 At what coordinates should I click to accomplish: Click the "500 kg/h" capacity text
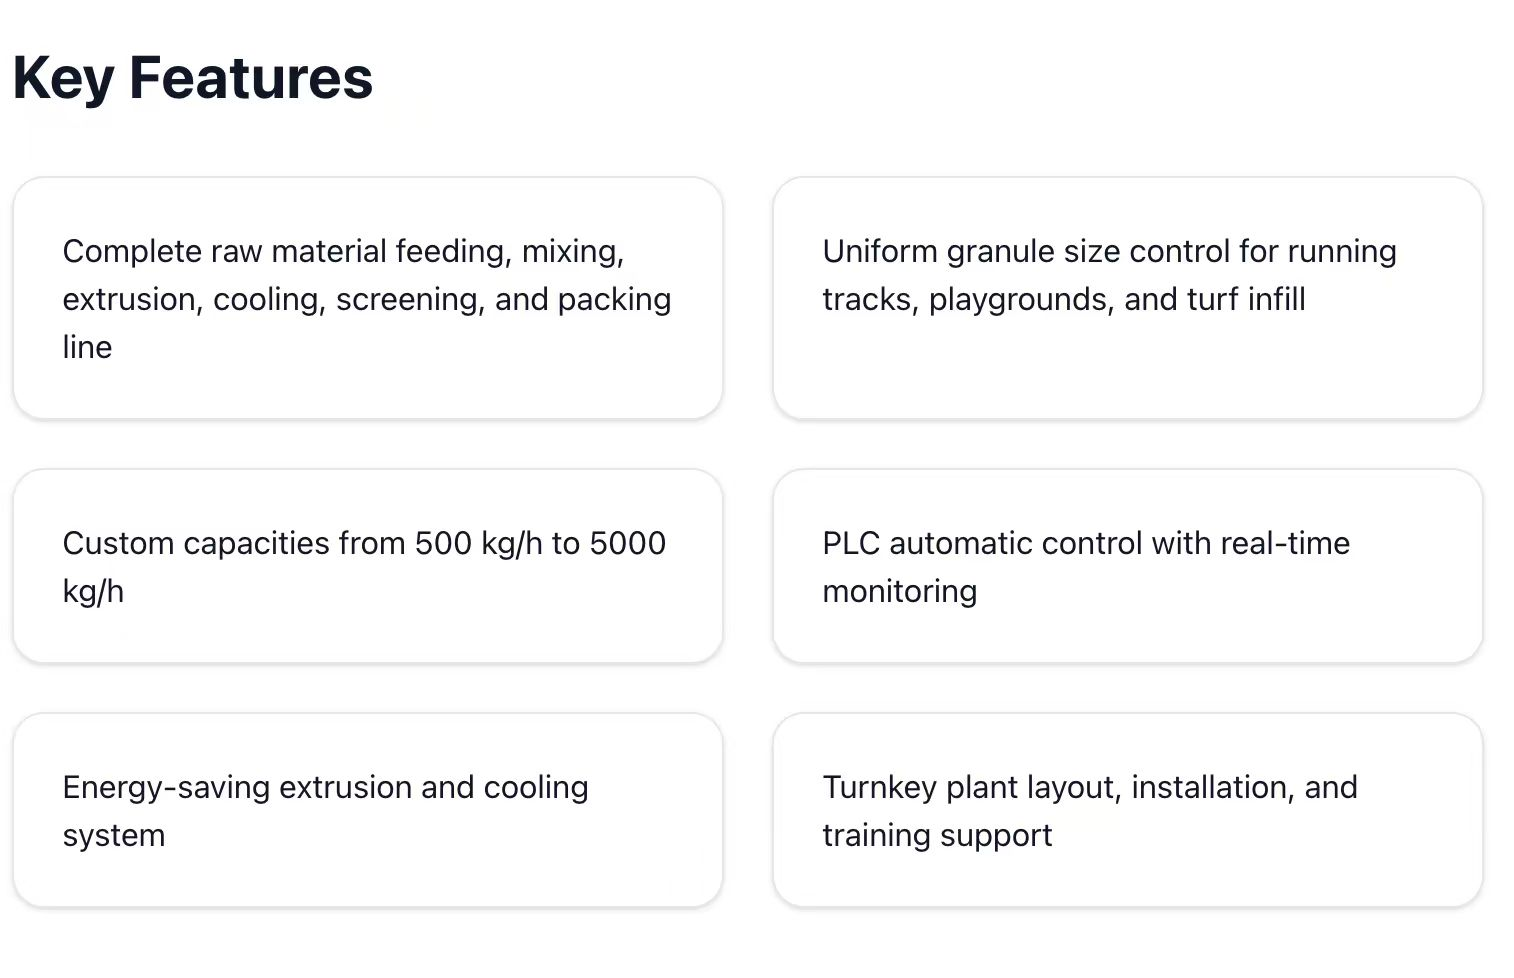(x=478, y=543)
